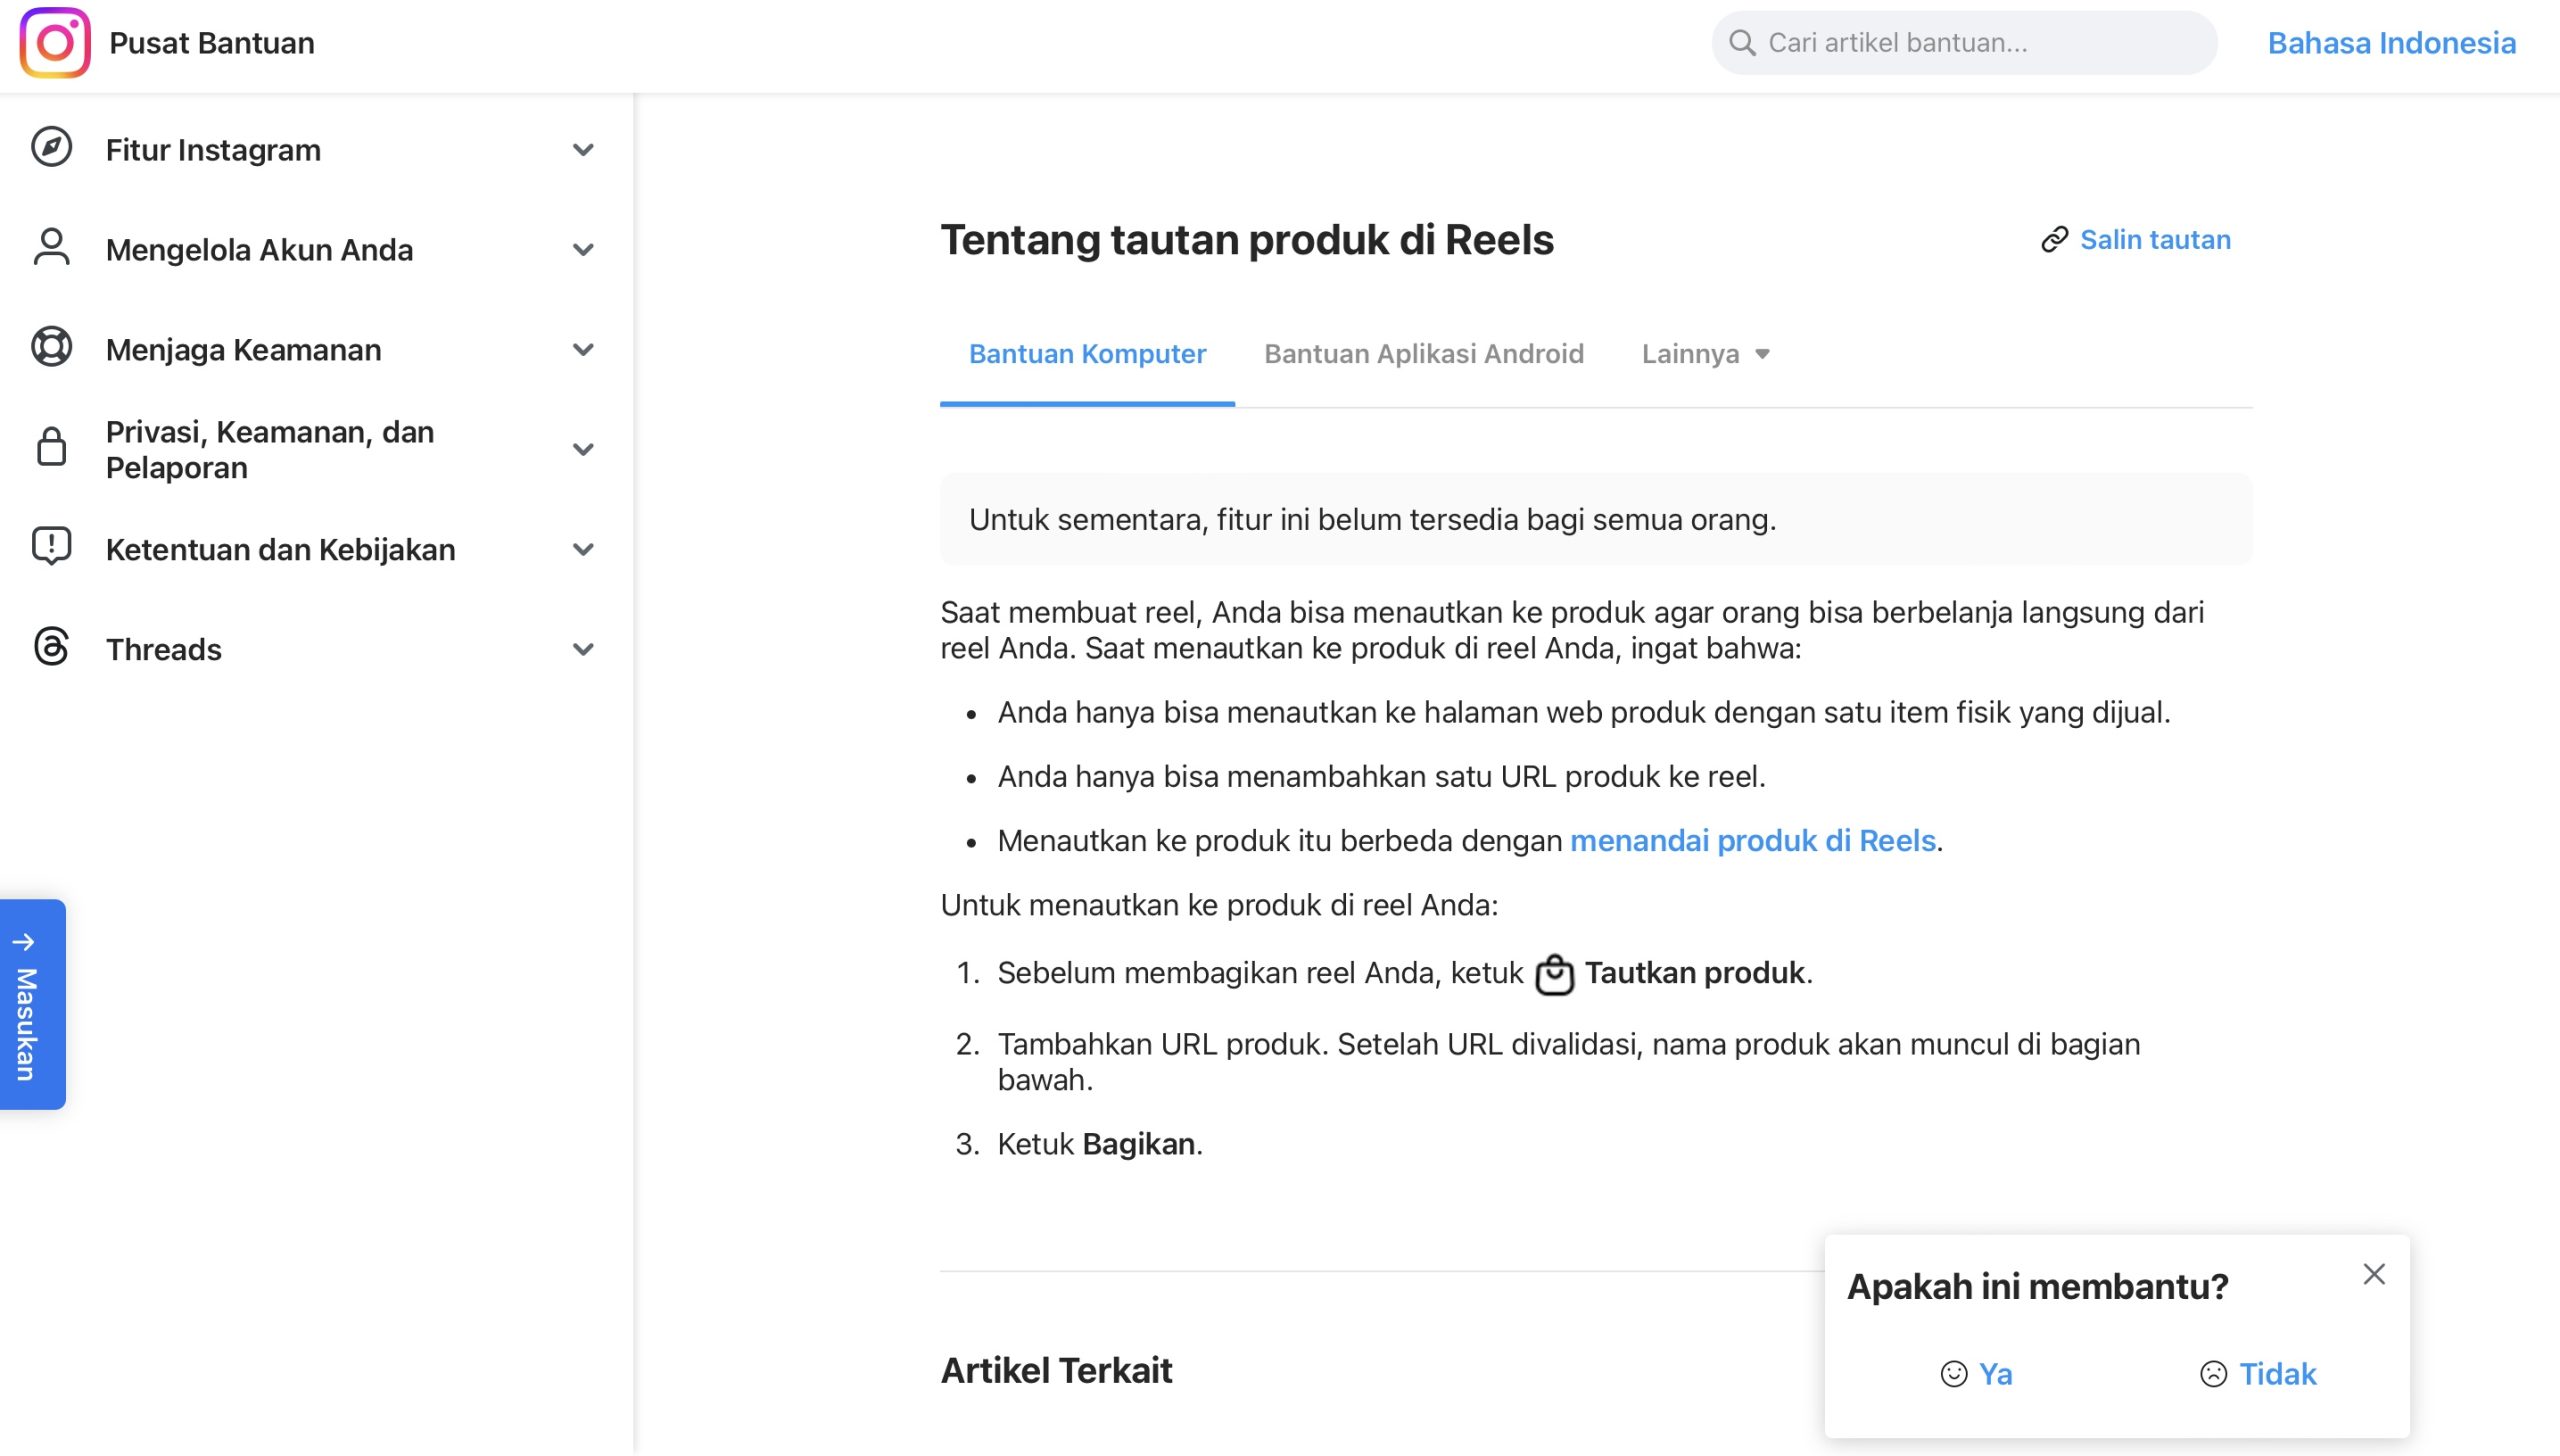Expand the Ketentuan dan Kebijakan section arrow
The width and height of the screenshot is (2560, 1456).
pyautogui.click(x=583, y=549)
